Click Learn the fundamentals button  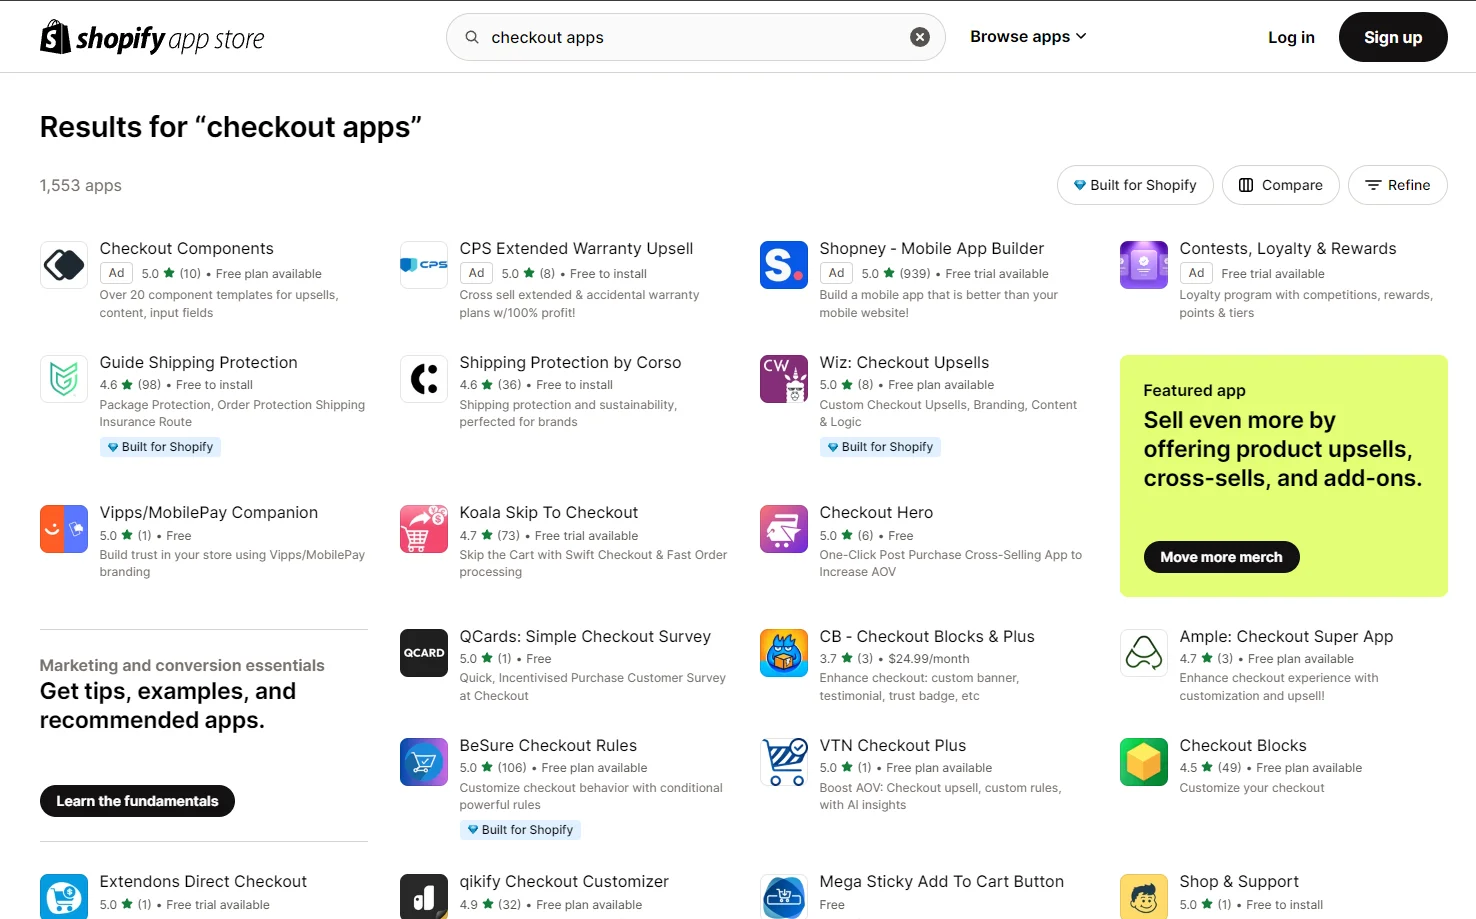[x=137, y=801]
